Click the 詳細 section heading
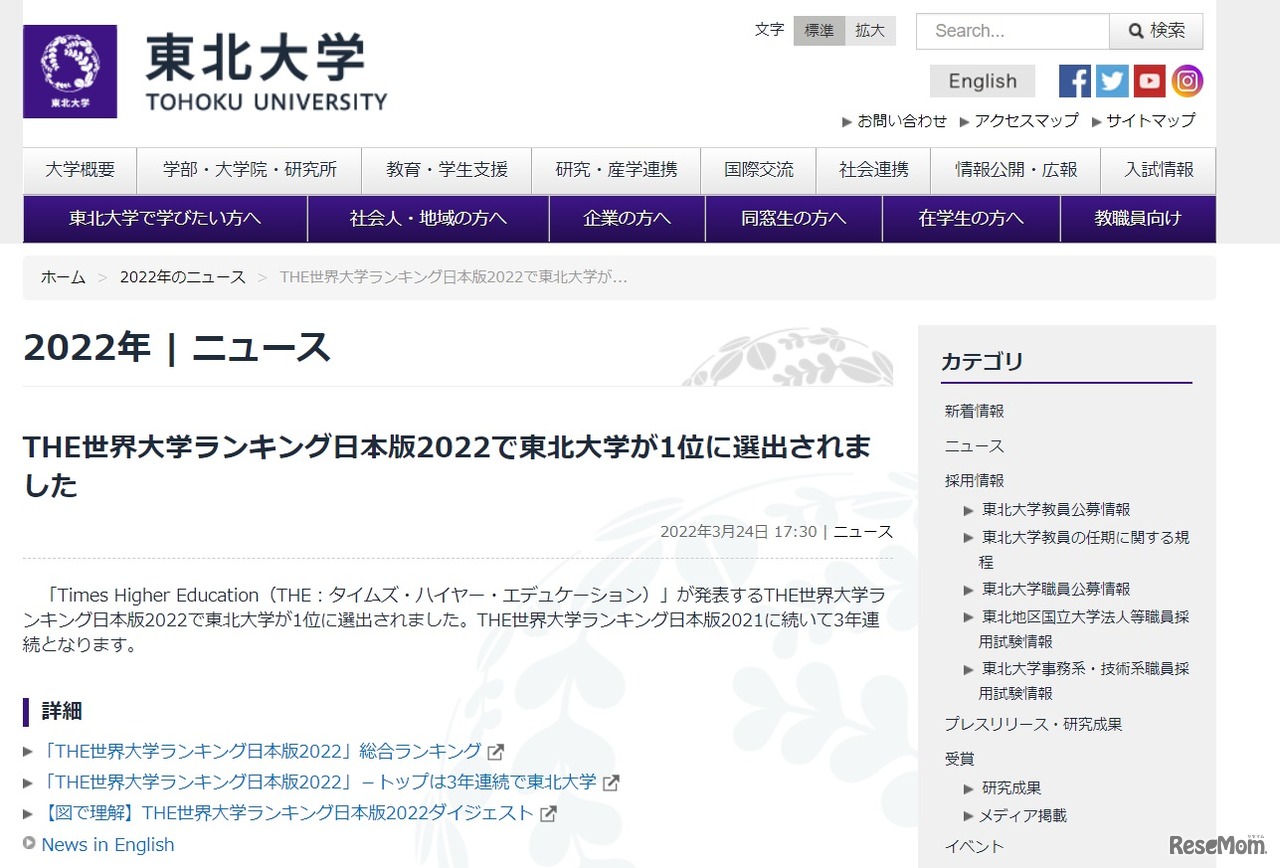The height and width of the screenshot is (868, 1280). click(x=62, y=711)
